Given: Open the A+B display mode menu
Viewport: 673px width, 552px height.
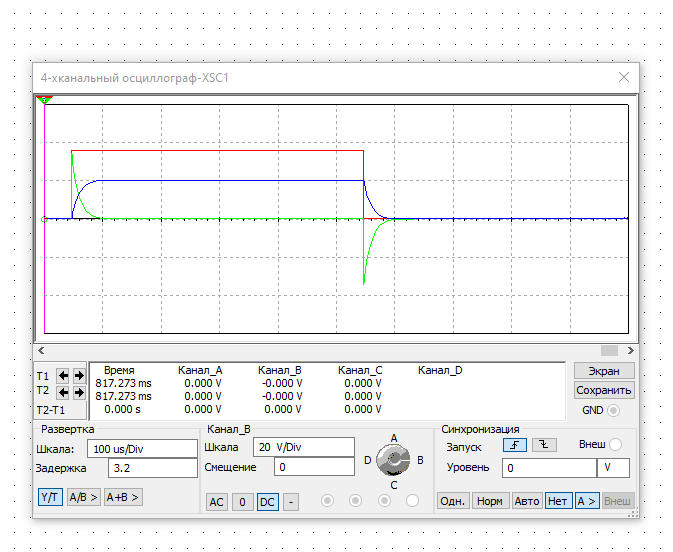Looking at the screenshot, I should (123, 497).
